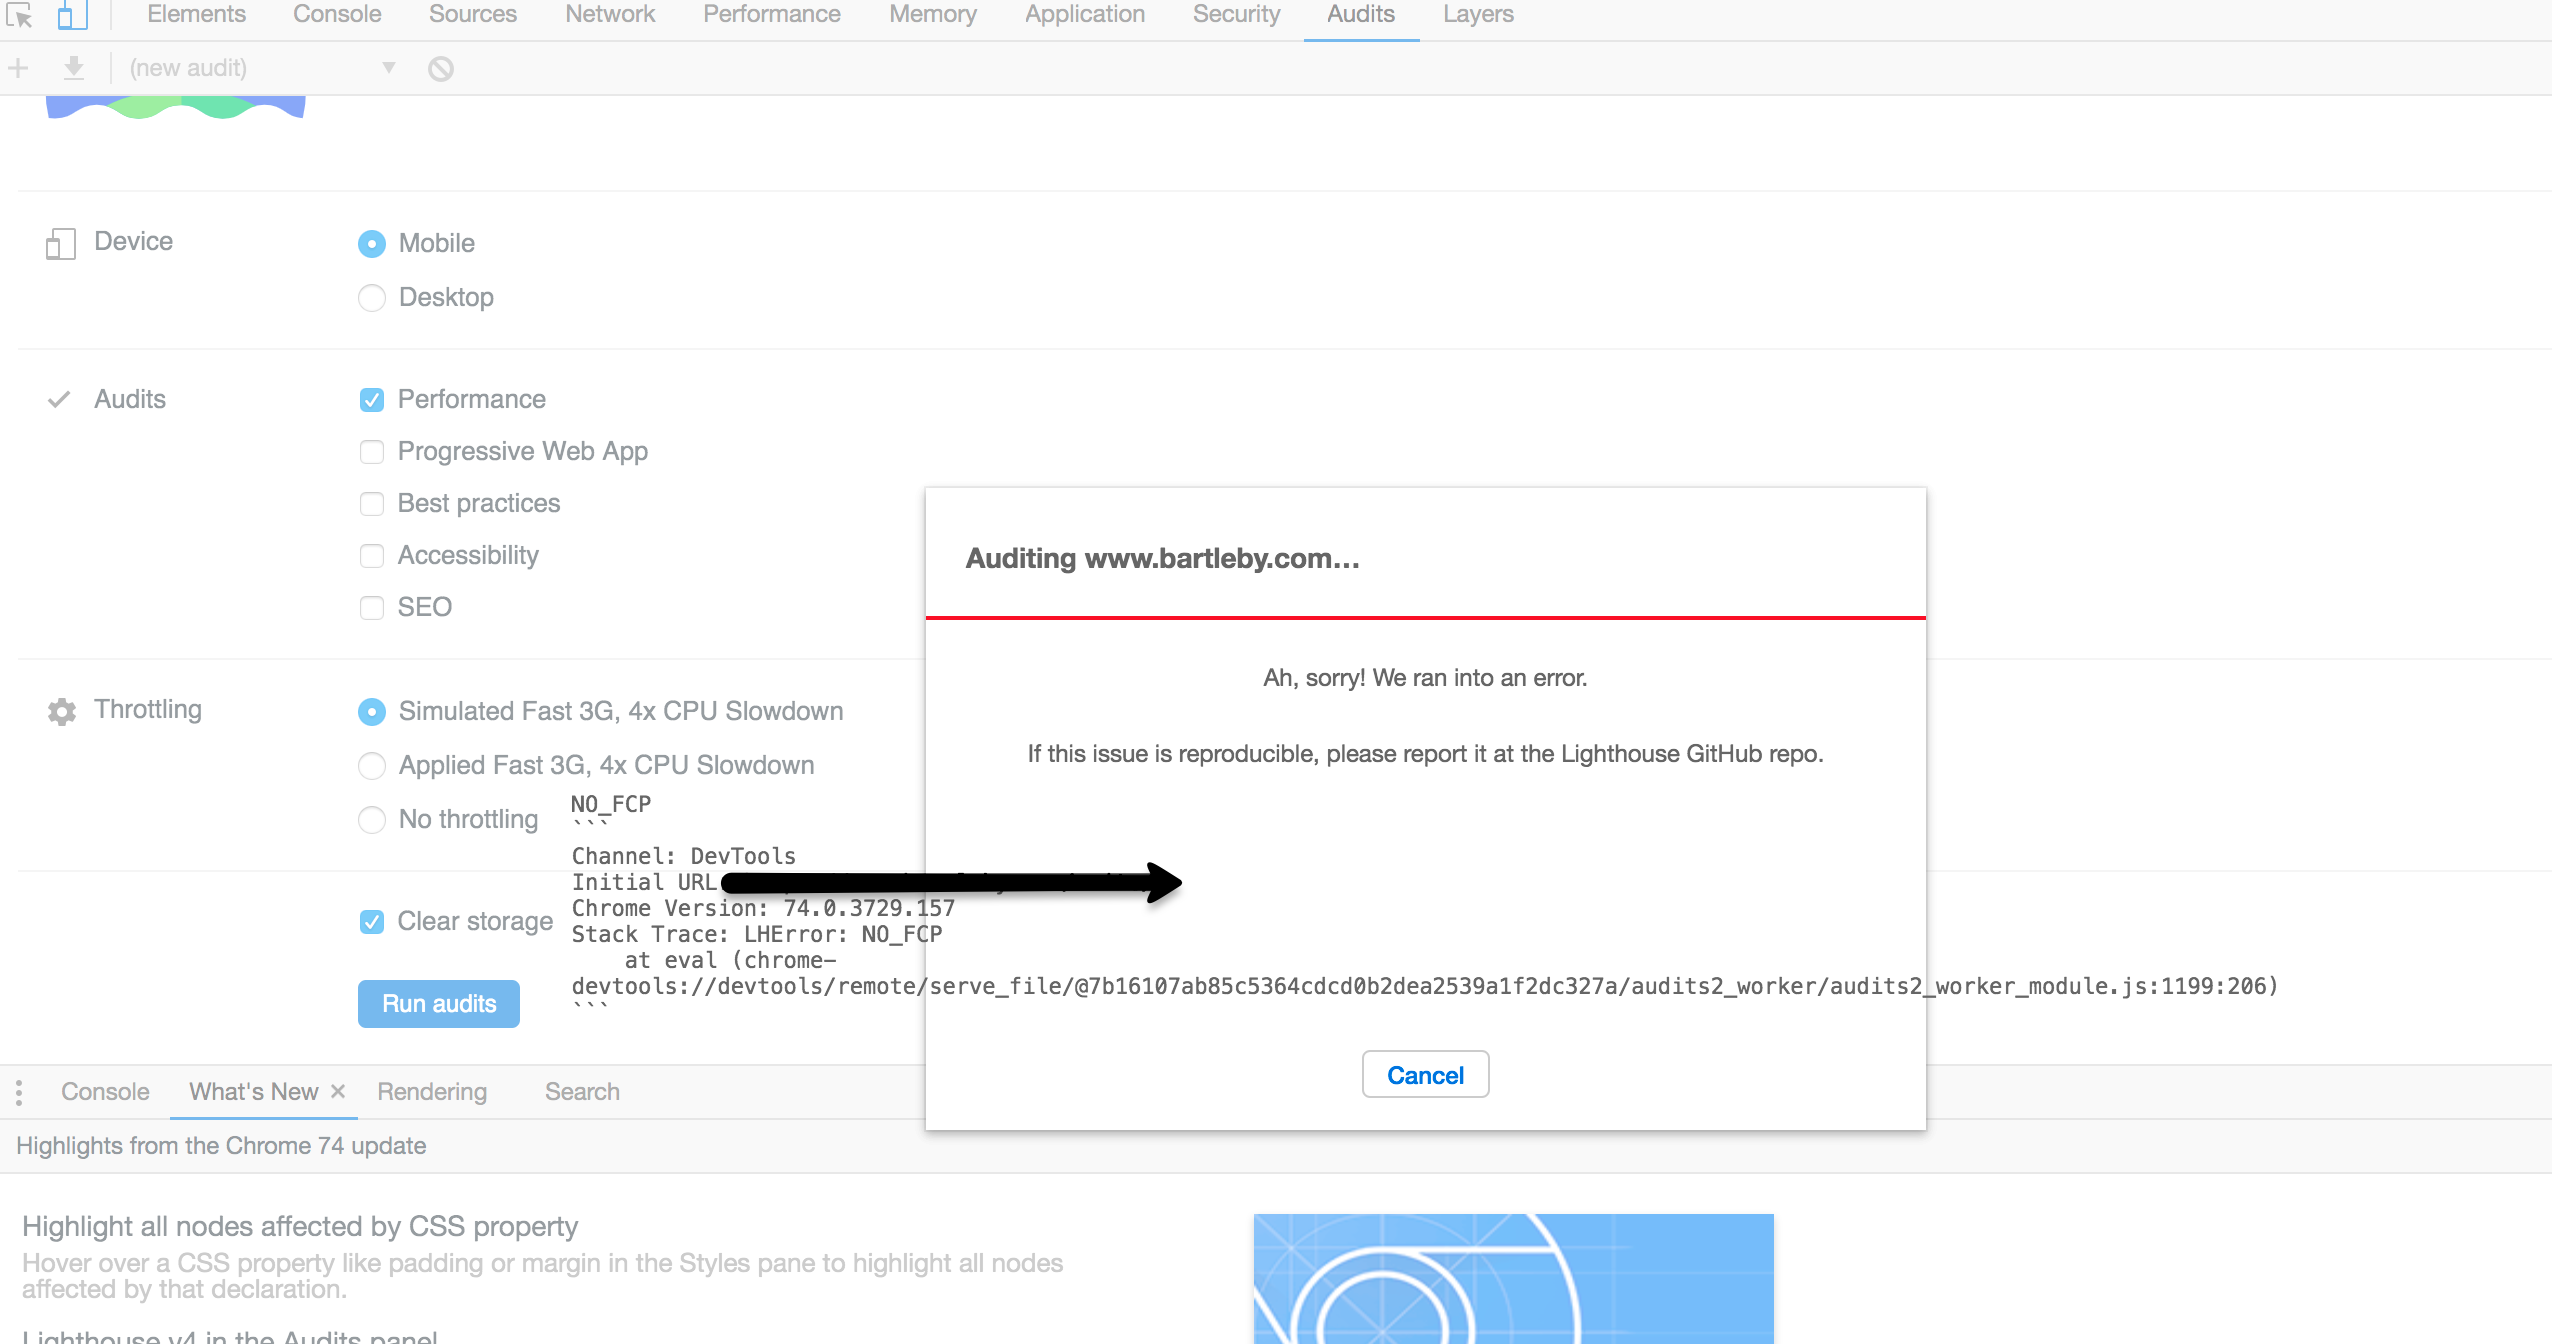The image size is (2552, 1344).
Task: Click the plus new audit icon
Action: point(18,68)
